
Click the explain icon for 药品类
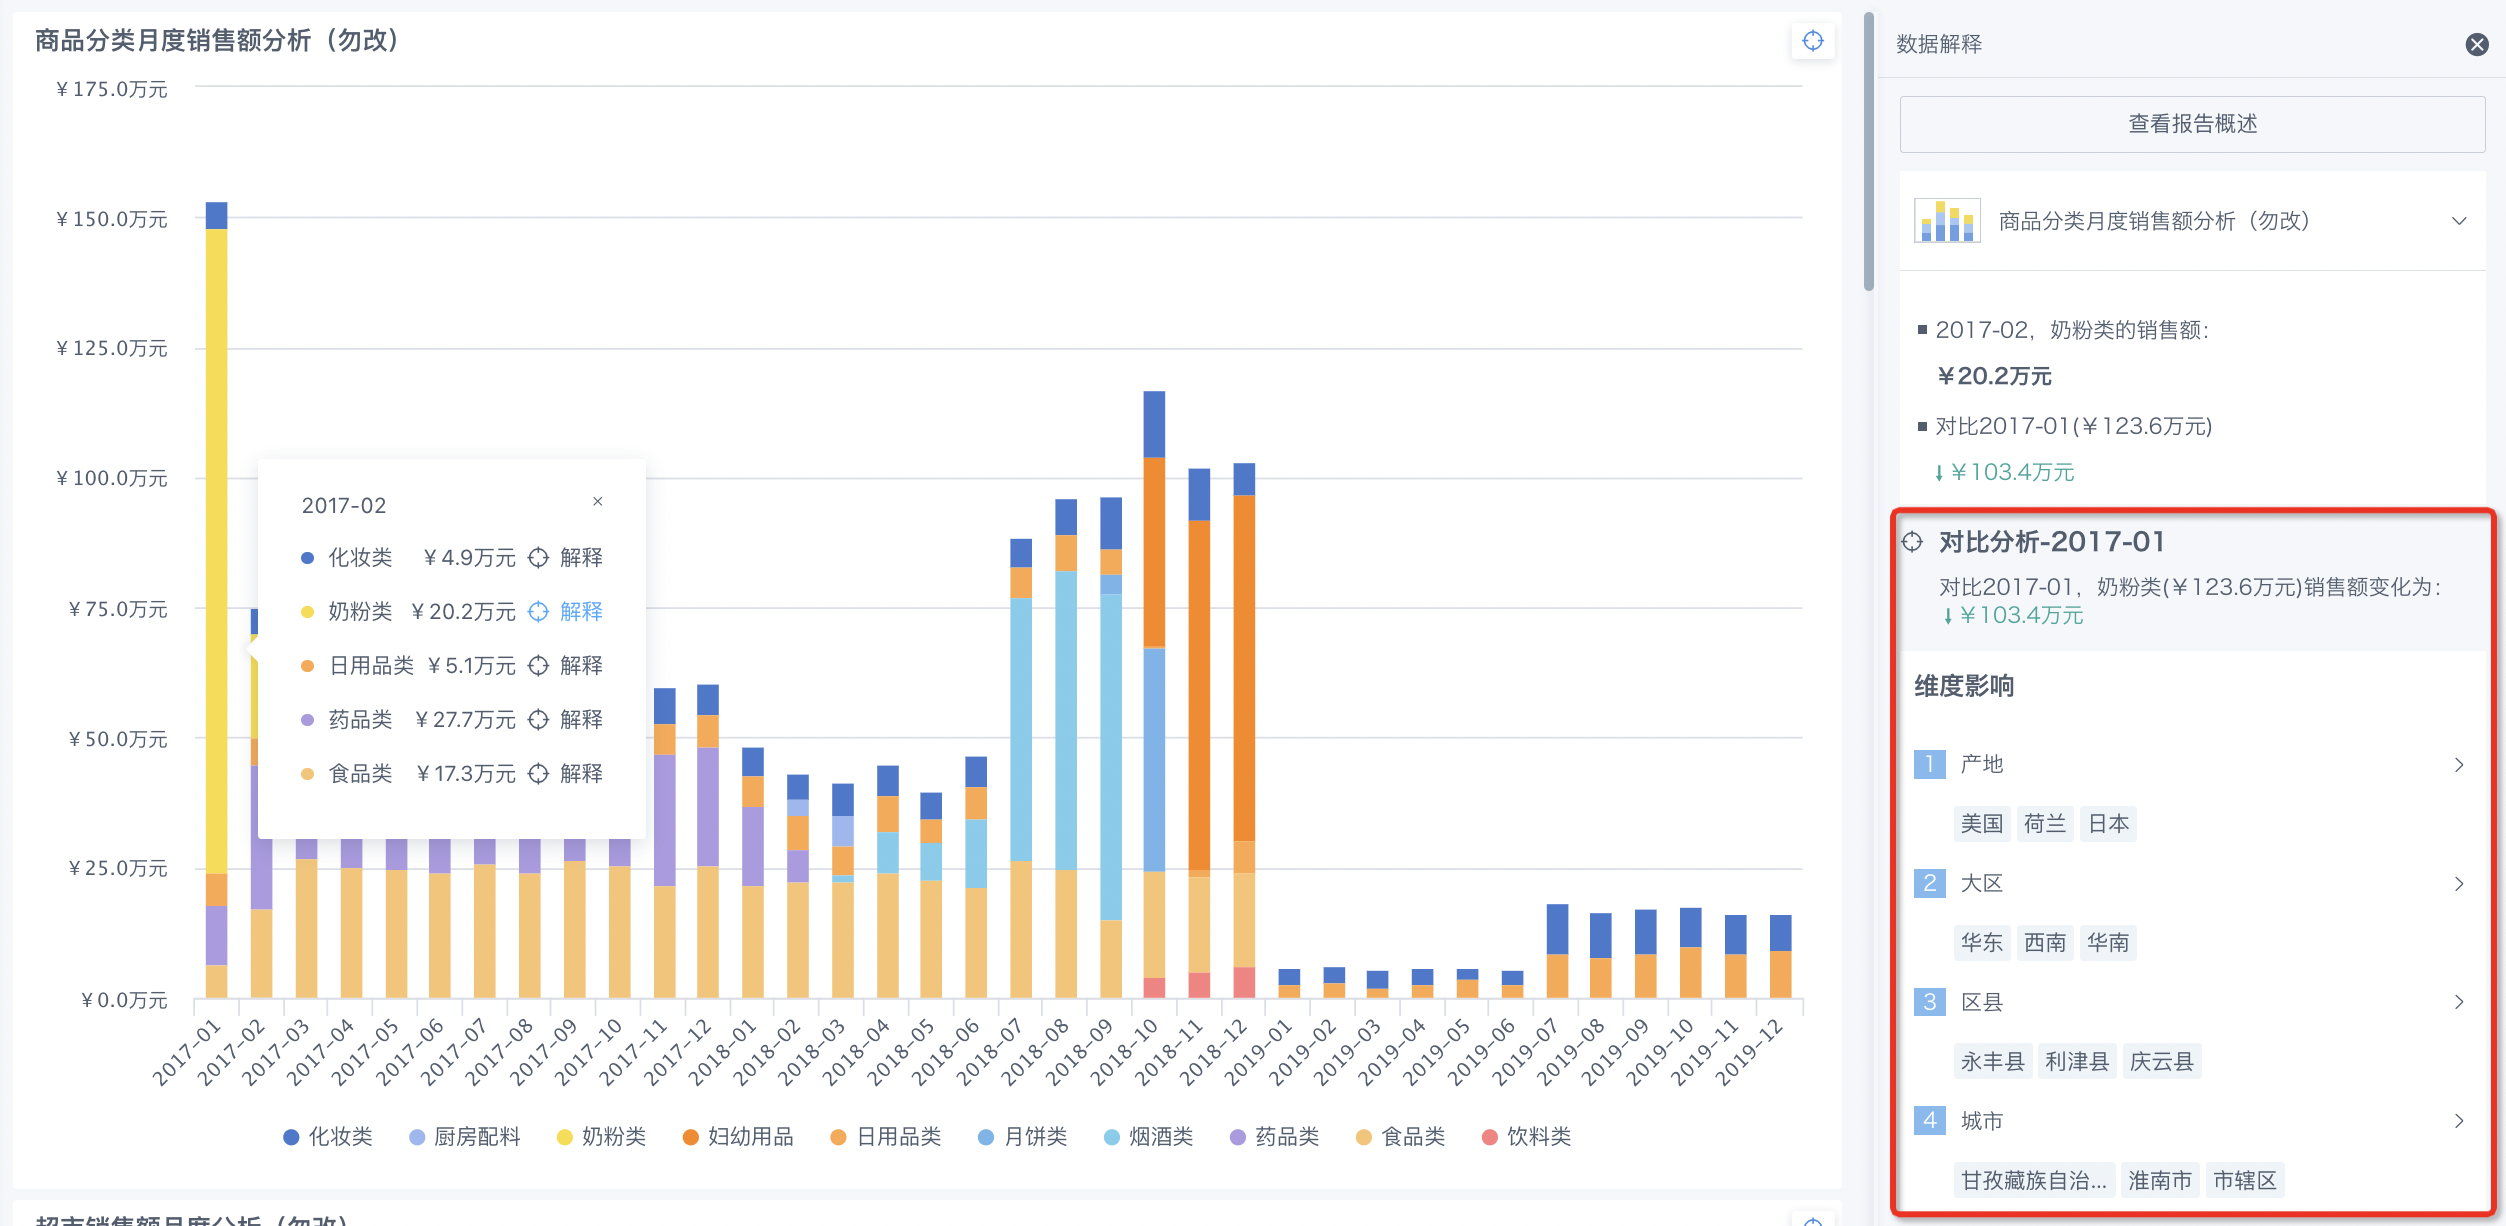538,719
